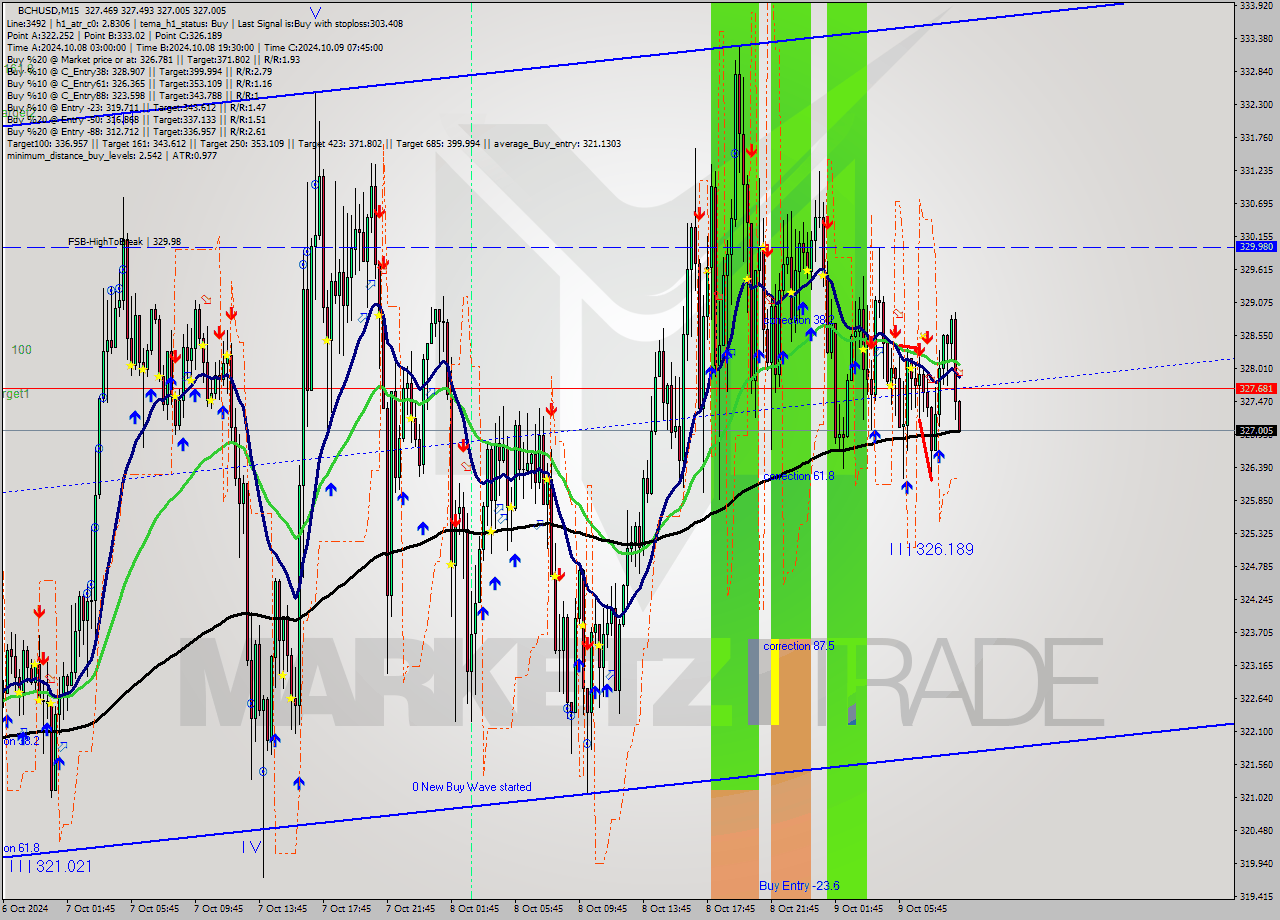This screenshot has height=920, width=1280.
Task: Select the black 327.005 current price tag
Action: pyautogui.click(x=1256, y=431)
